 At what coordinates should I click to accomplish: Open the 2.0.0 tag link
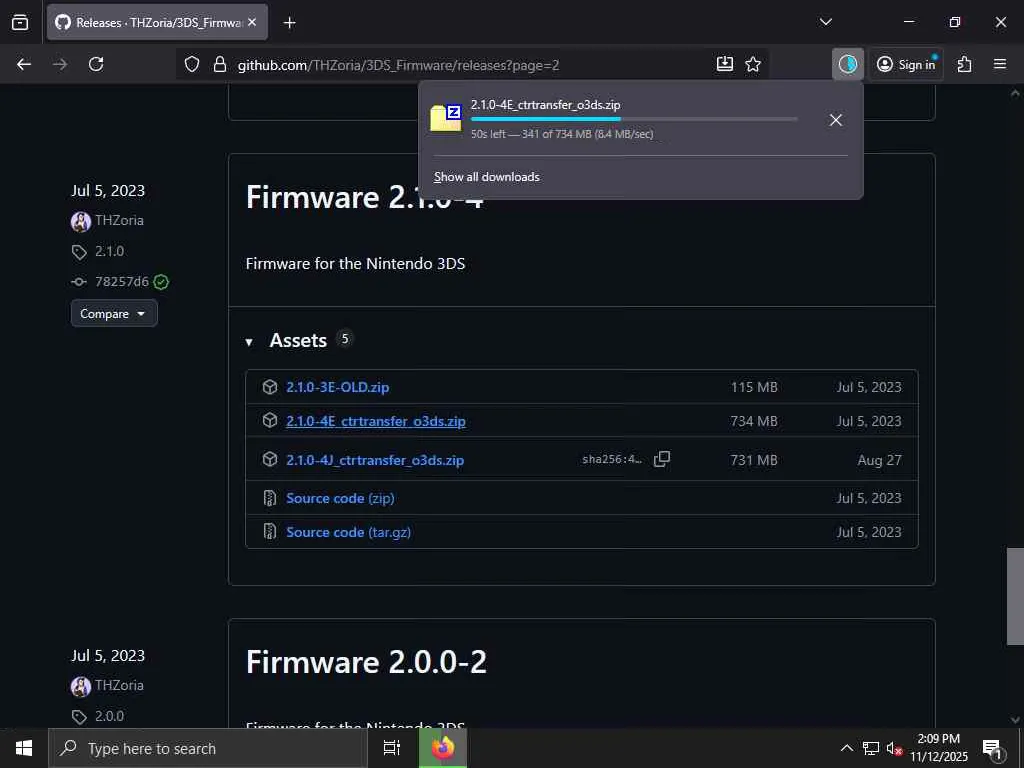[109, 716]
